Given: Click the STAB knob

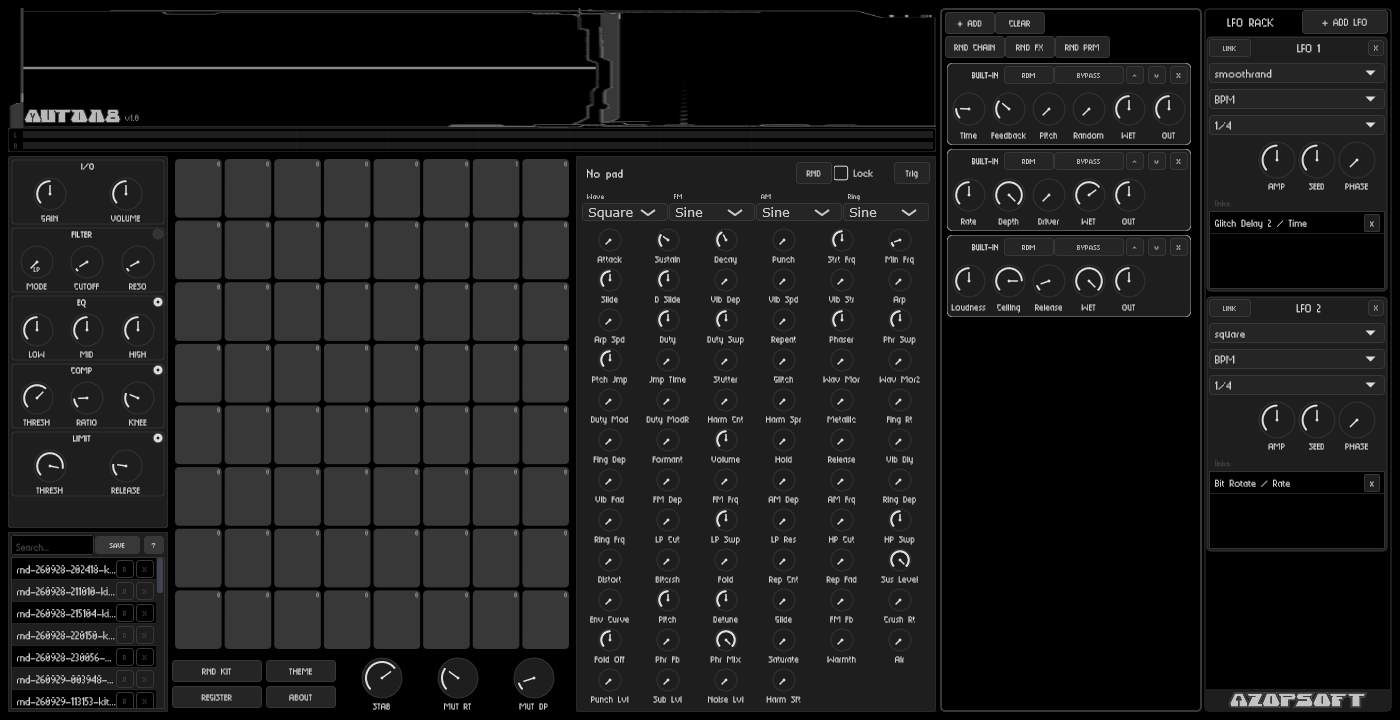Looking at the screenshot, I should (381, 678).
